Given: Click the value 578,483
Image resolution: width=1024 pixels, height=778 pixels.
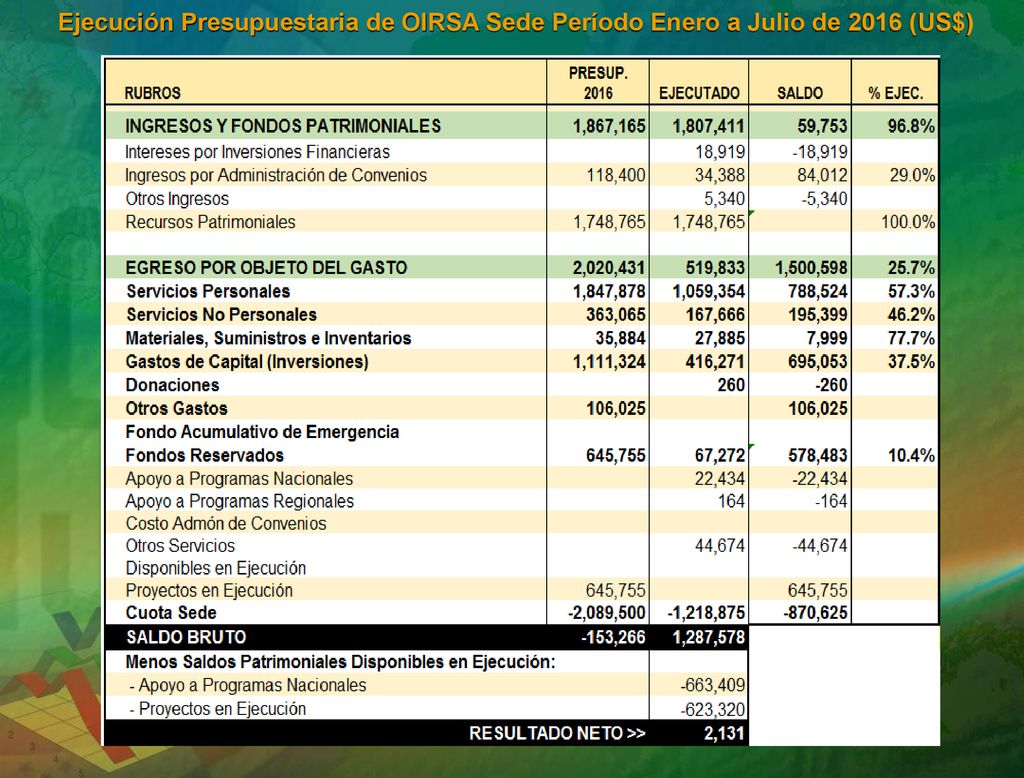Looking at the screenshot, I should (818, 455).
